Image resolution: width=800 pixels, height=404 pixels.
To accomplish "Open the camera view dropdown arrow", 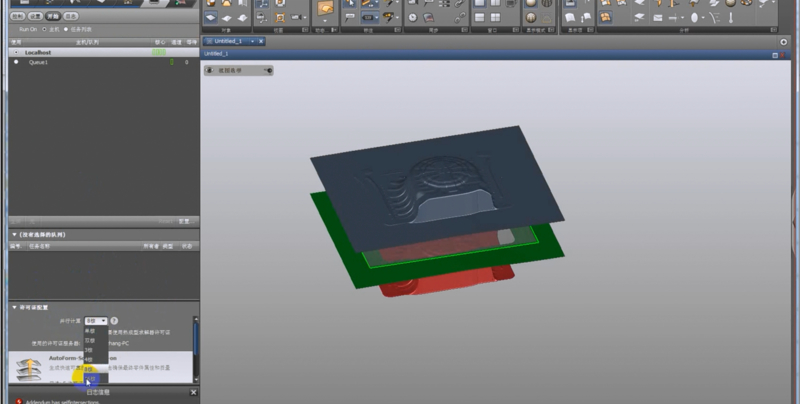I will coord(305,17).
